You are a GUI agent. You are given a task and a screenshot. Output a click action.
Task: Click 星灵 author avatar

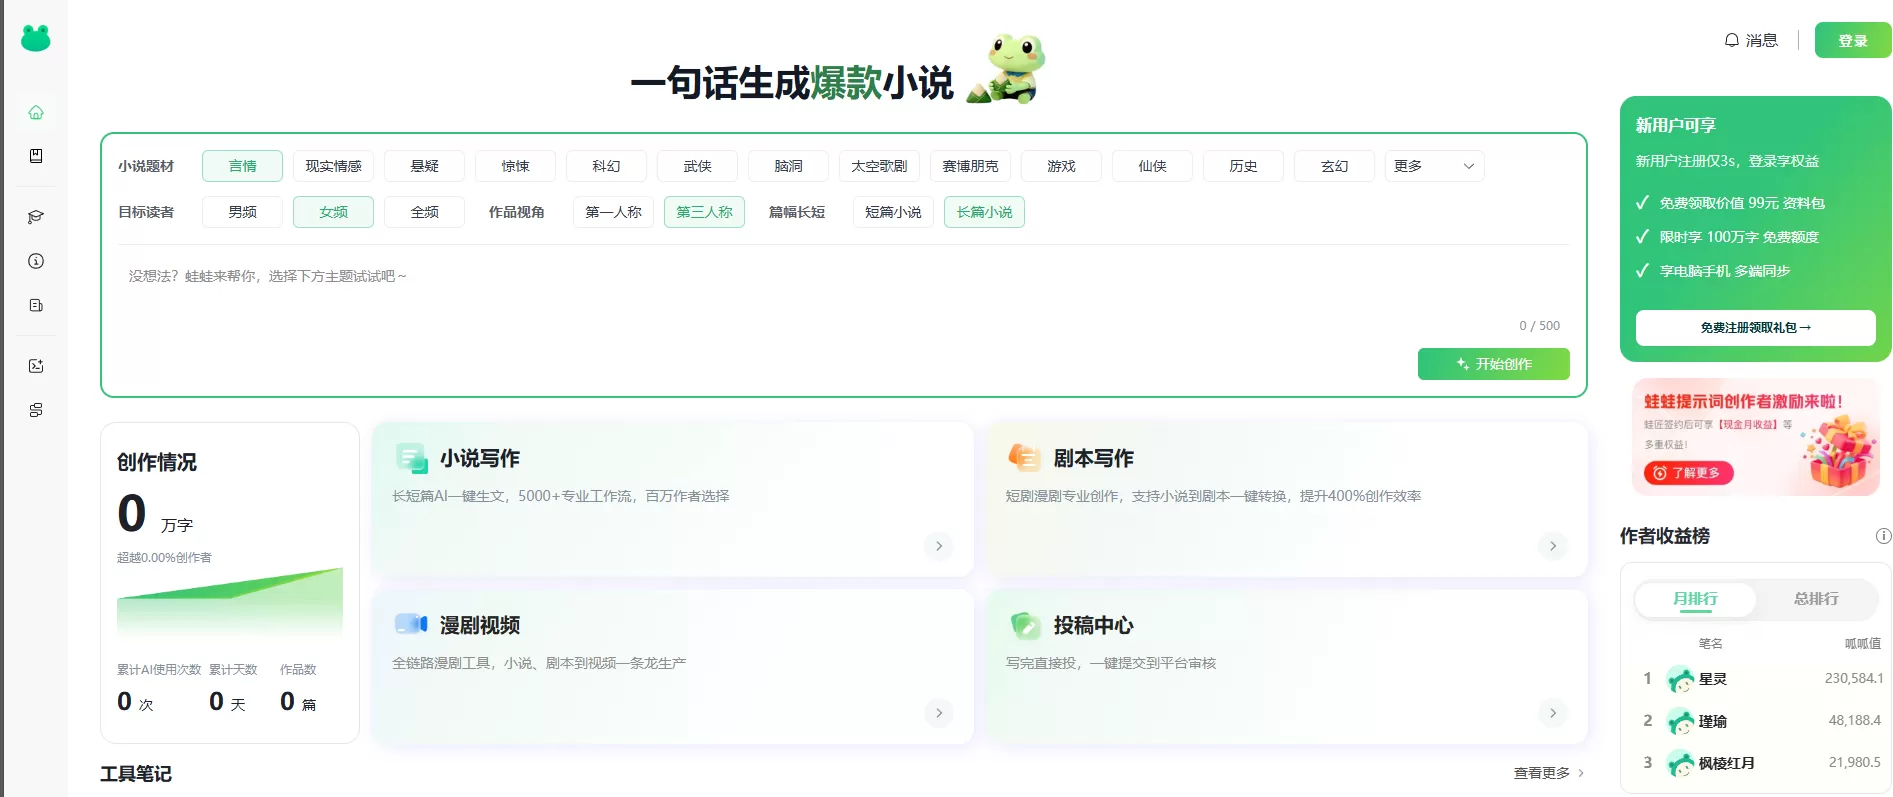click(x=1680, y=679)
